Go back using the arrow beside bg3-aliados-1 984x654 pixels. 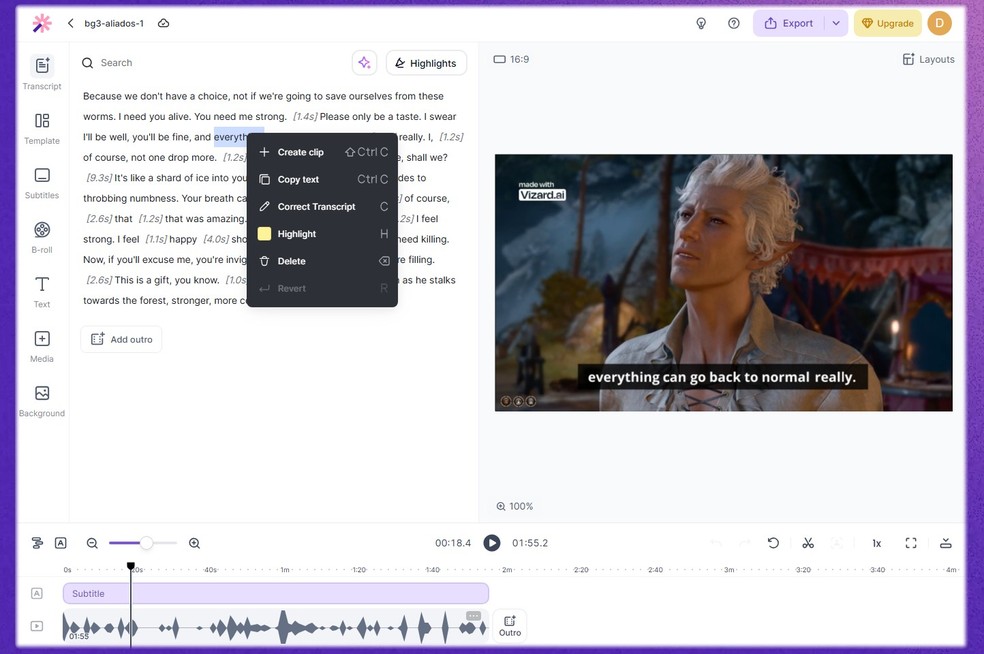[70, 23]
